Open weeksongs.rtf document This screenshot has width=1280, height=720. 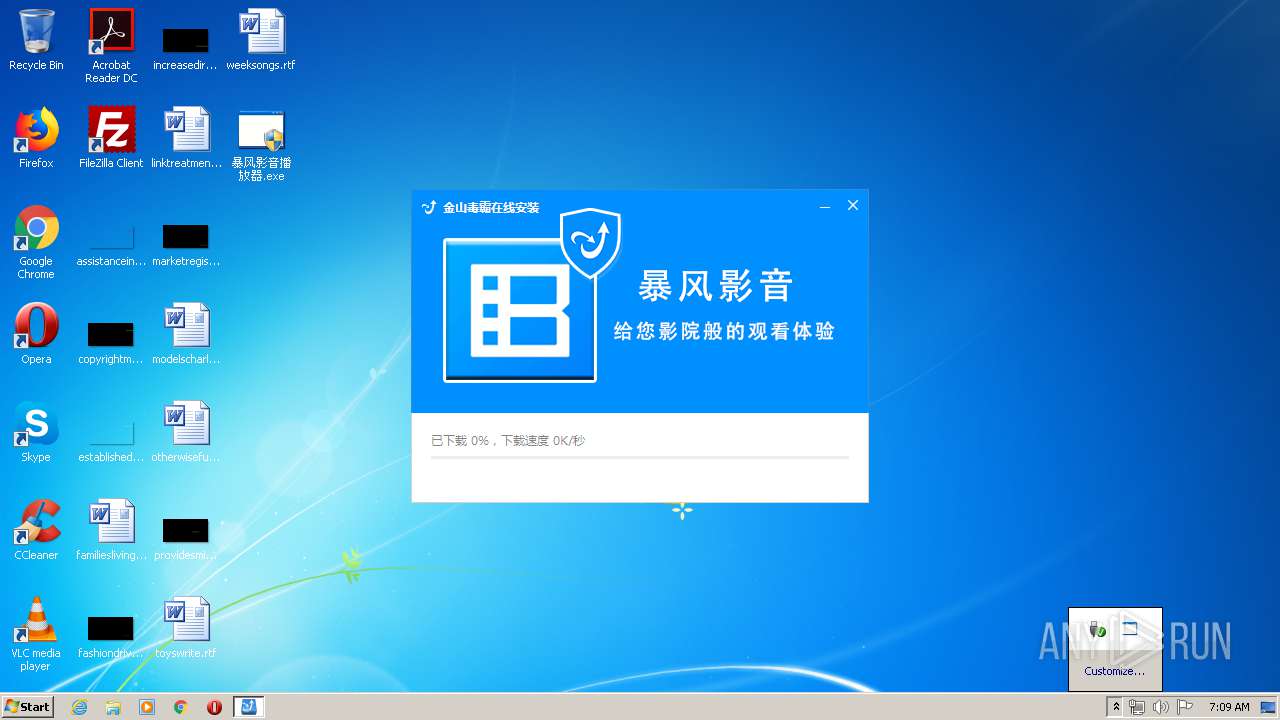(x=261, y=40)
